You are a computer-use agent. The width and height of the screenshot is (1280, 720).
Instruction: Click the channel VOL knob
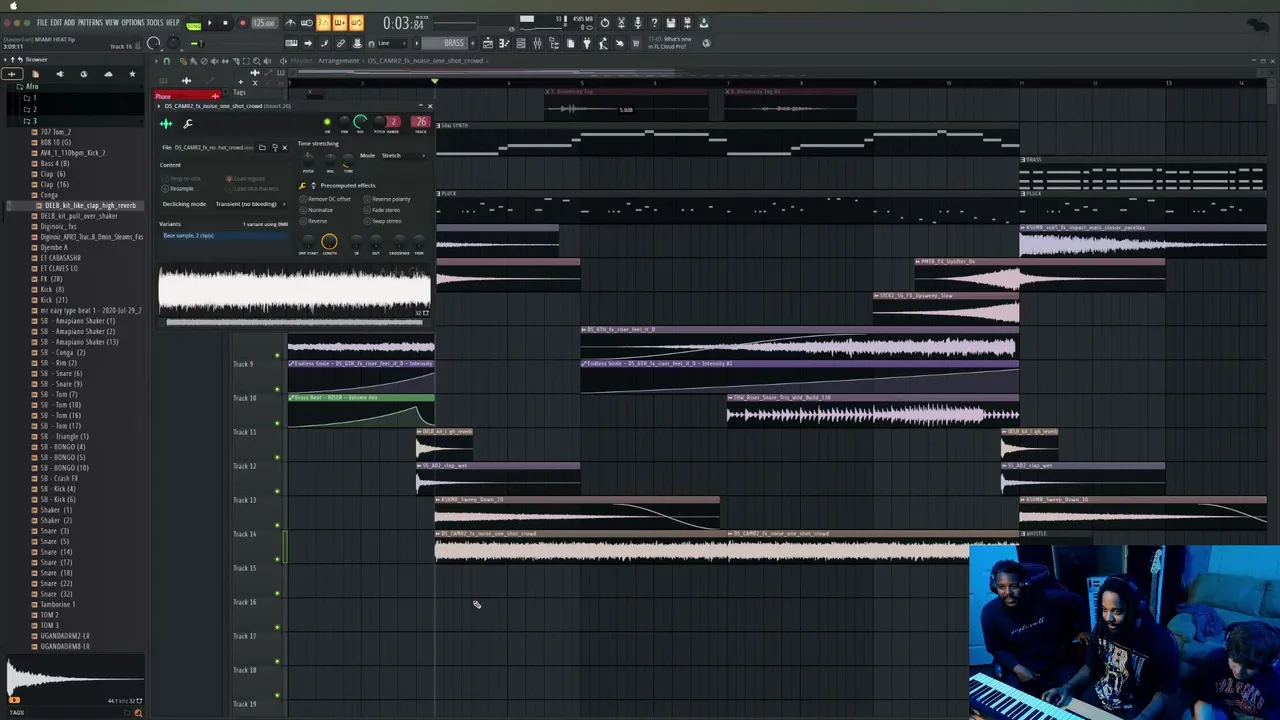pyautogui.click(x=360, y=122)
